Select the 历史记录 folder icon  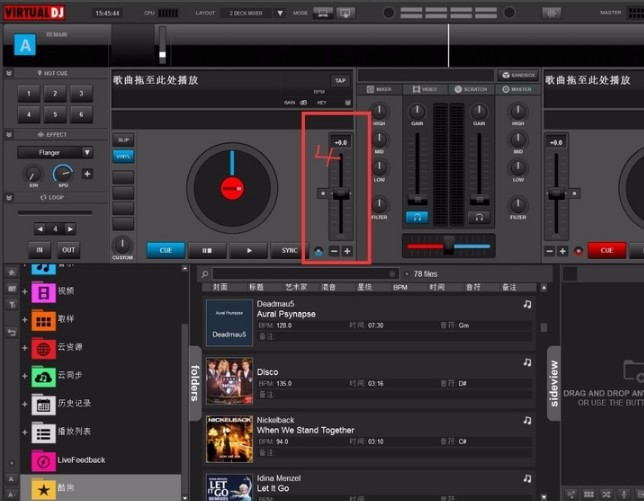click(x=44, y=404)
